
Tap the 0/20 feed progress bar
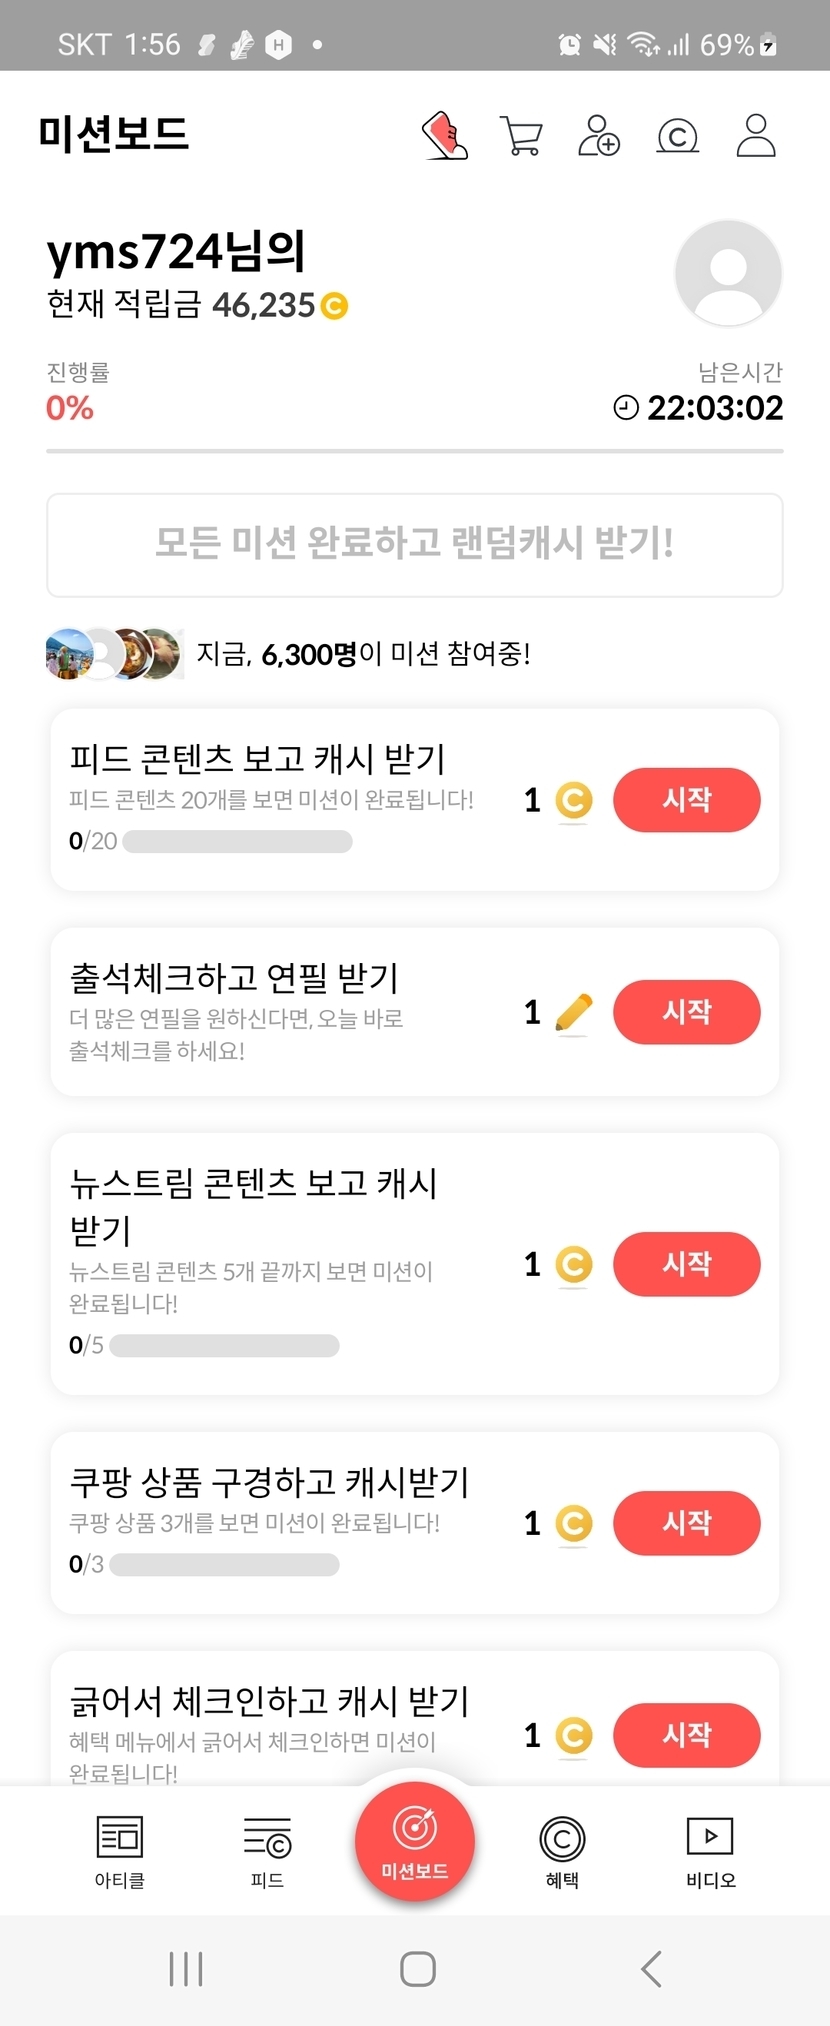[x=237, y=842]
